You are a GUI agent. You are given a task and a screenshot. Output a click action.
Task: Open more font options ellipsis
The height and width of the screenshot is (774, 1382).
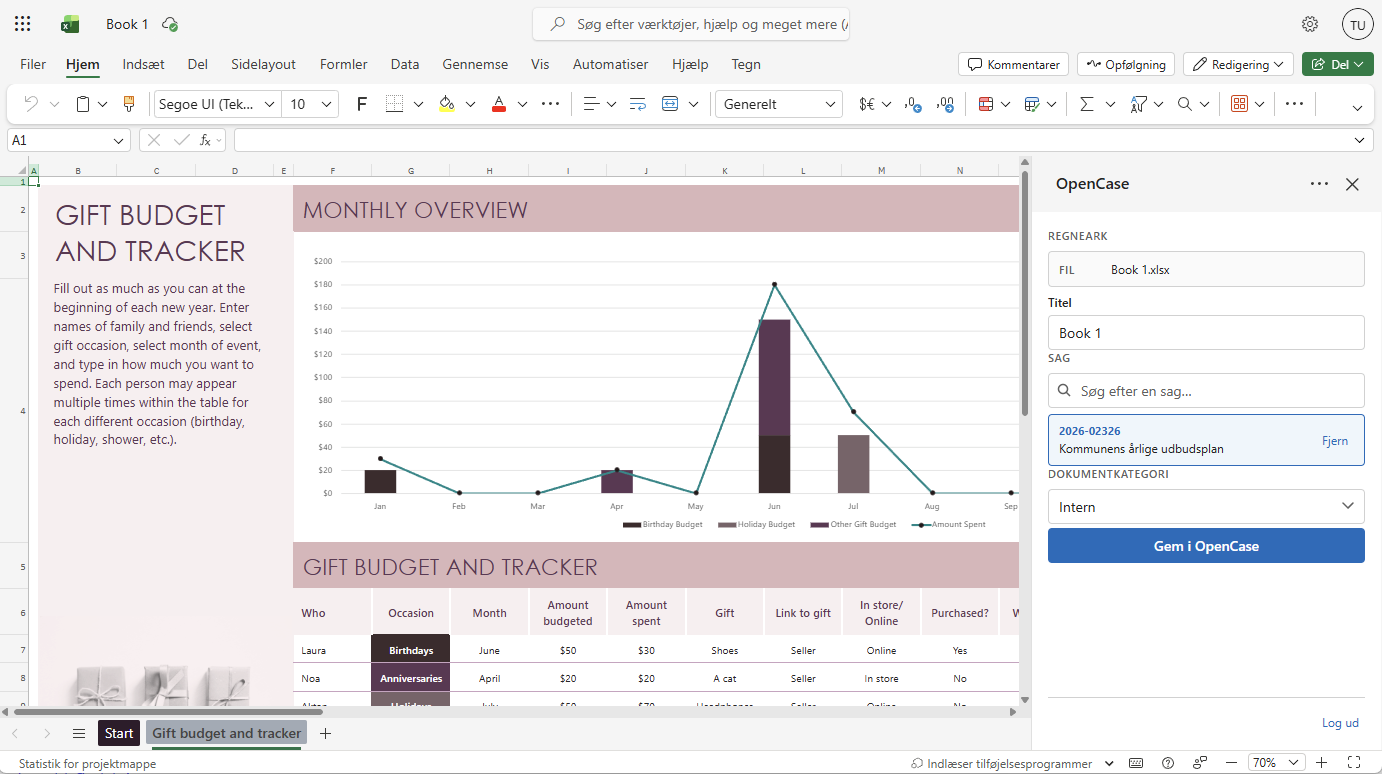(550, 104)
